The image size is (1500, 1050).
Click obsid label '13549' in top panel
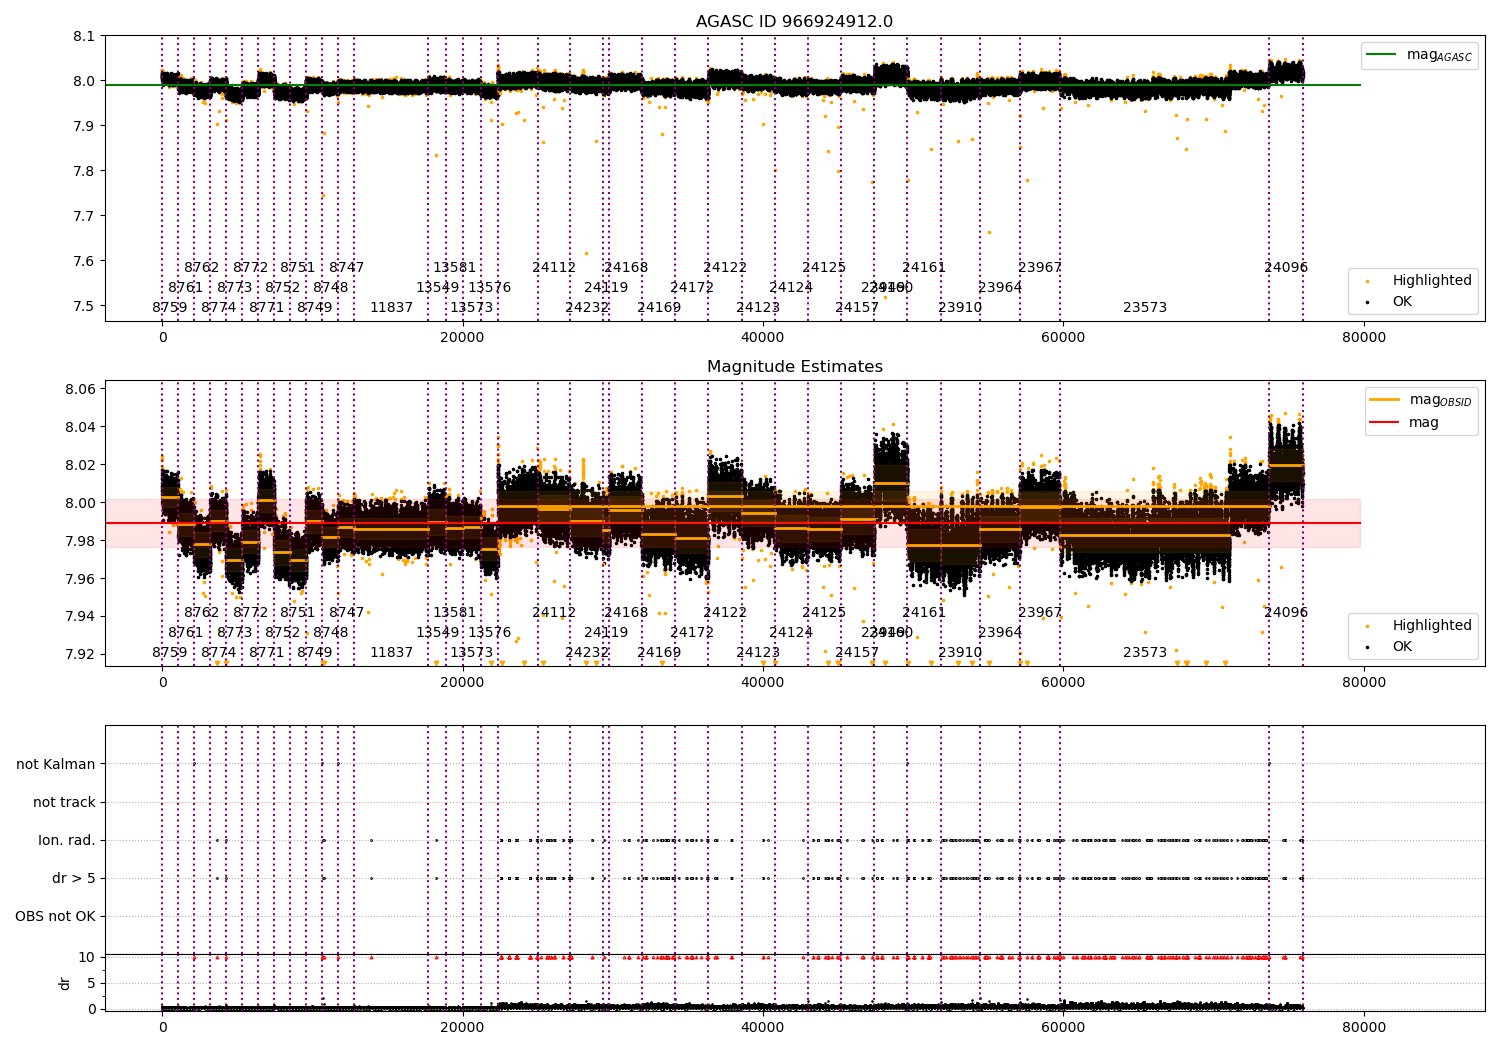tap(438, 287)
